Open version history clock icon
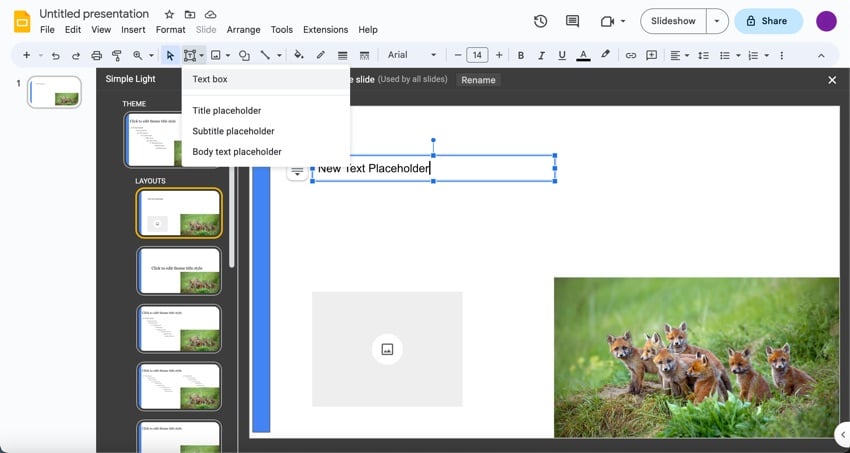Viewport: 850px width, 453px height. coord(540,21)
